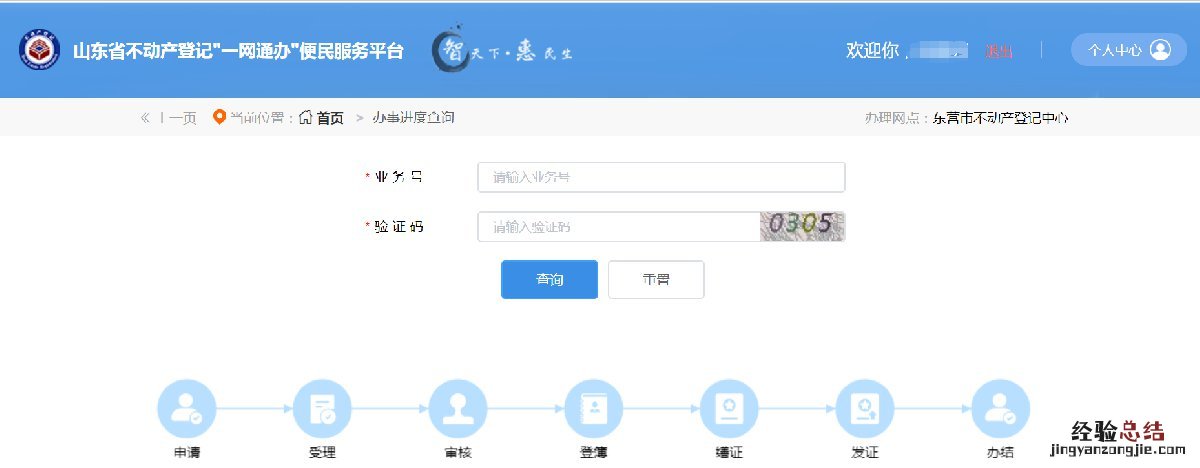Click the 智天下·惠民生 slogan logo

(502, 51)
